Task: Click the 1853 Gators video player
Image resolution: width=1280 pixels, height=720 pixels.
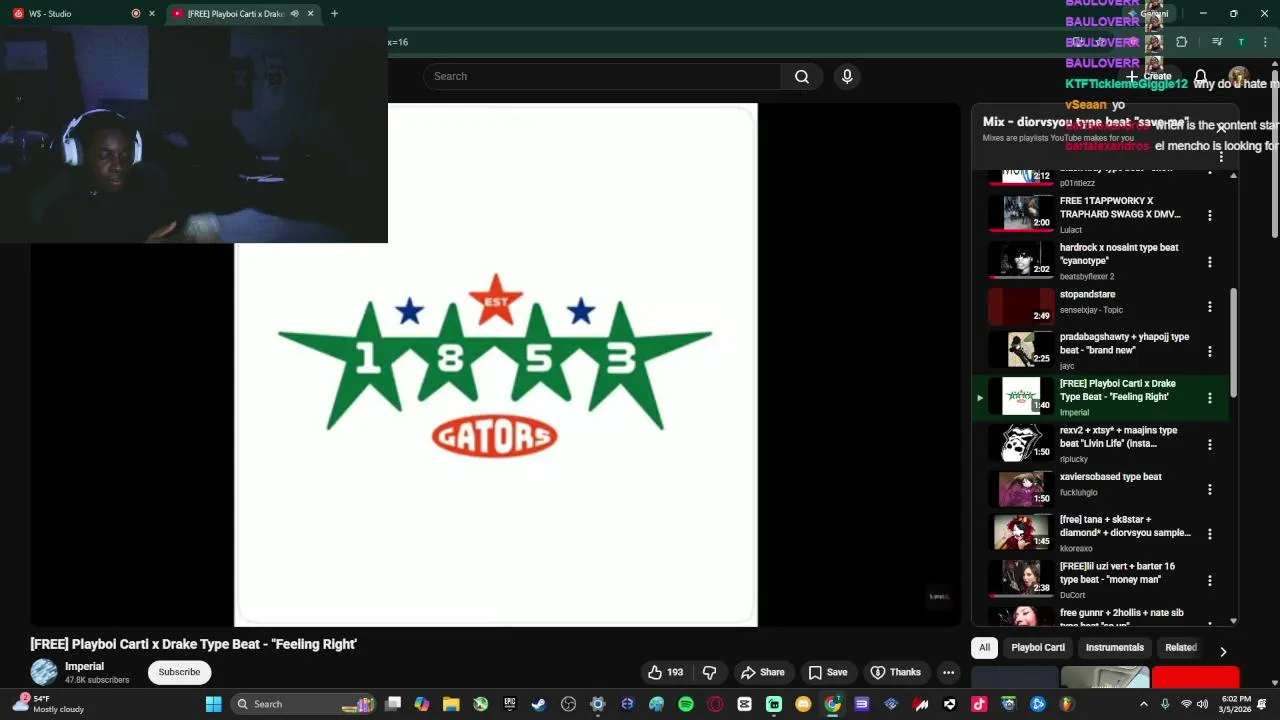Action: pyautogui.click(x=495, y=365)
